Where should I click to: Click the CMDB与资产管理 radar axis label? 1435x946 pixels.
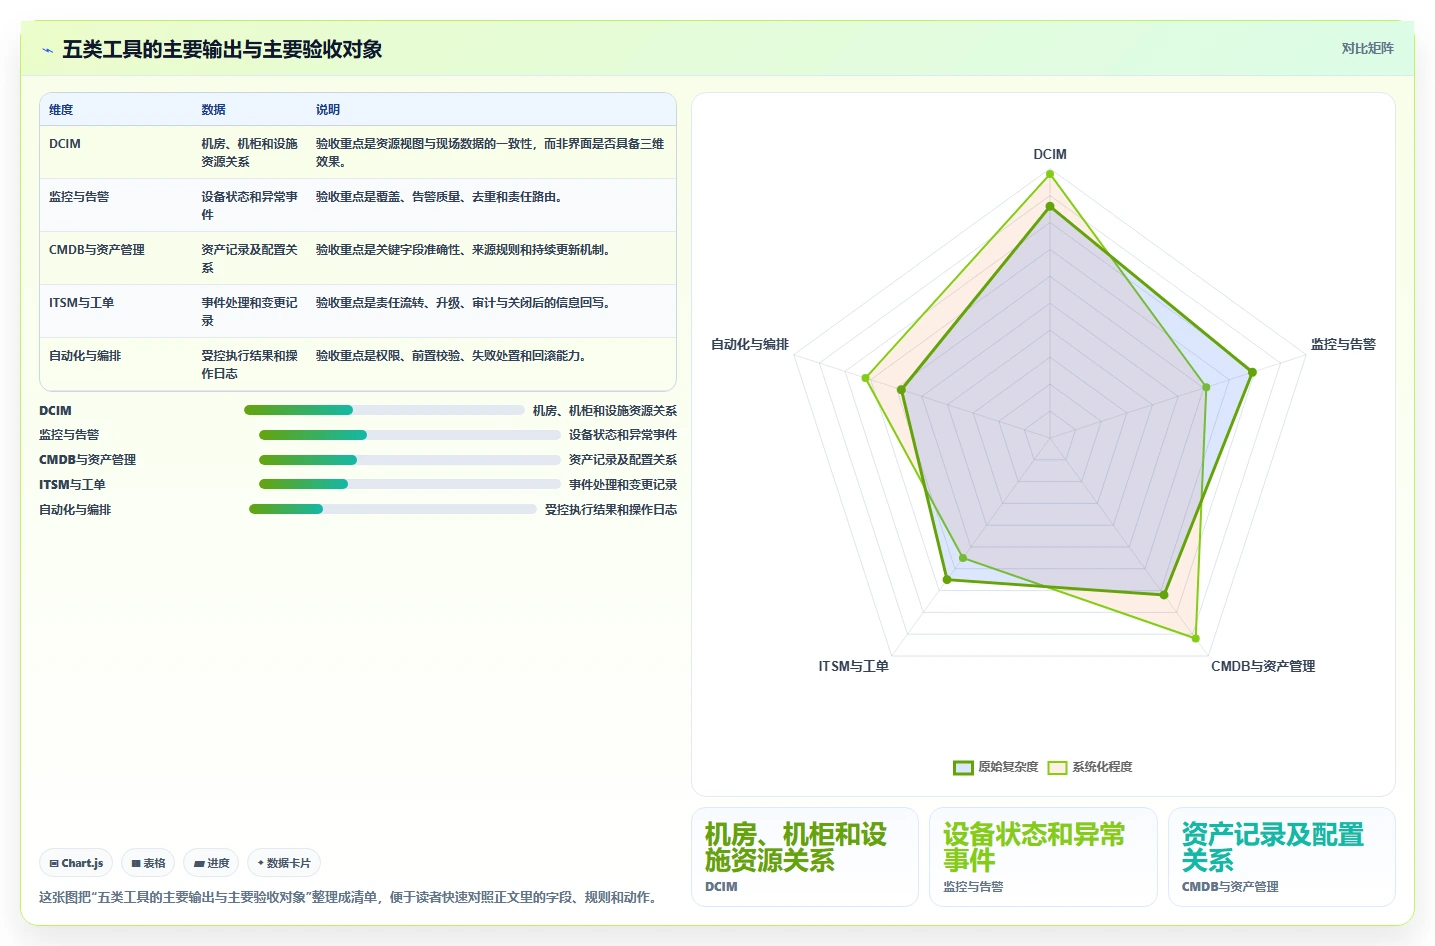(x=1263, y=667)
